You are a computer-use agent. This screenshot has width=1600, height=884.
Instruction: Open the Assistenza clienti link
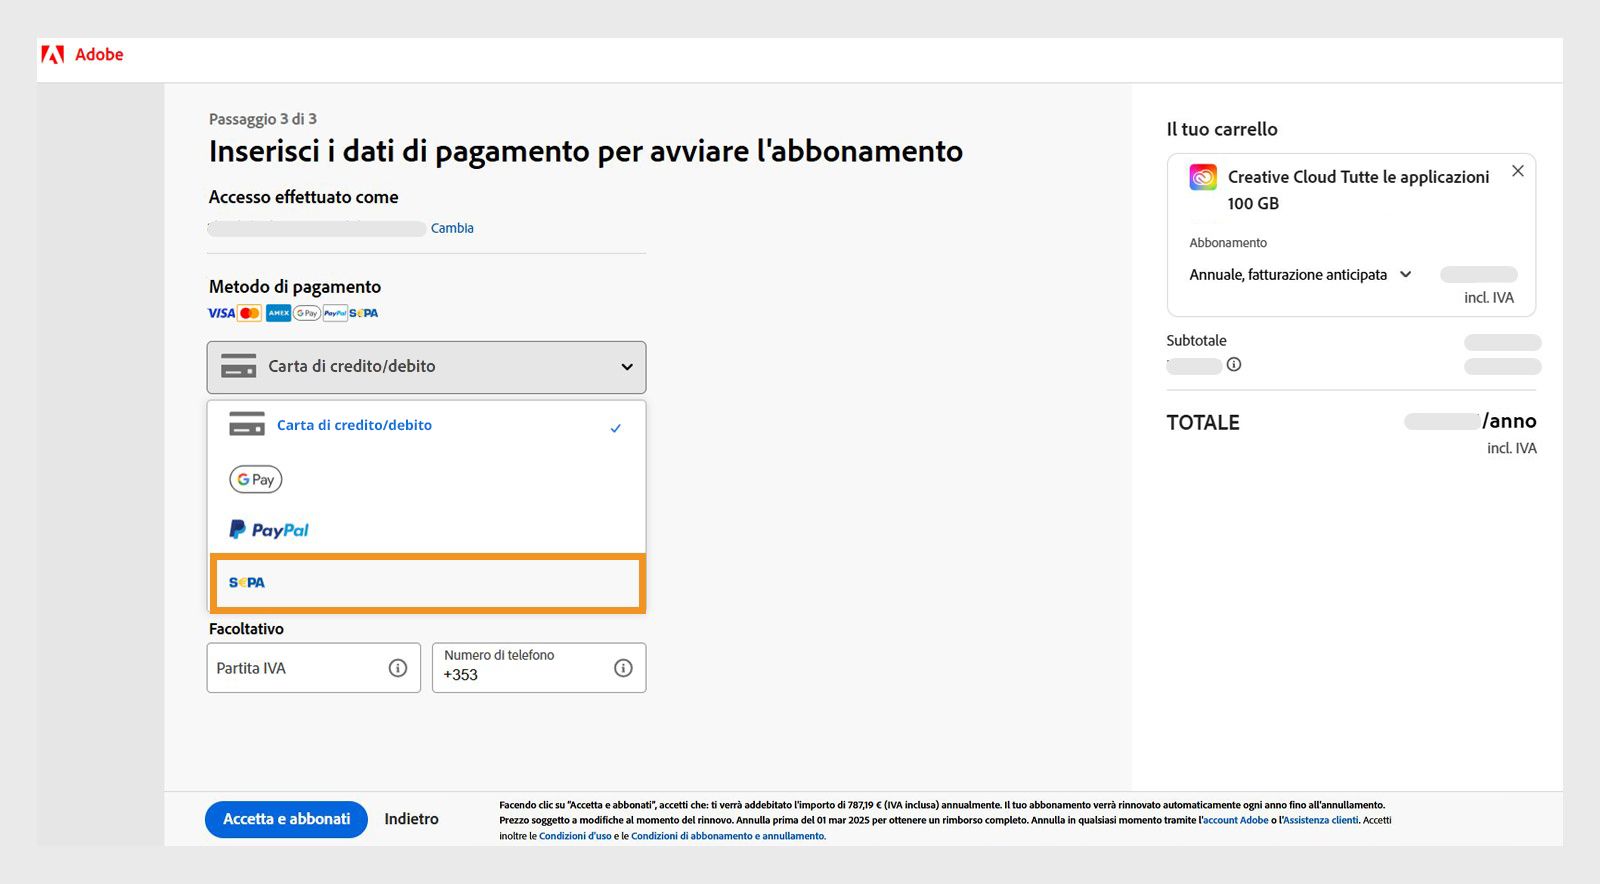click(1320, 820)
